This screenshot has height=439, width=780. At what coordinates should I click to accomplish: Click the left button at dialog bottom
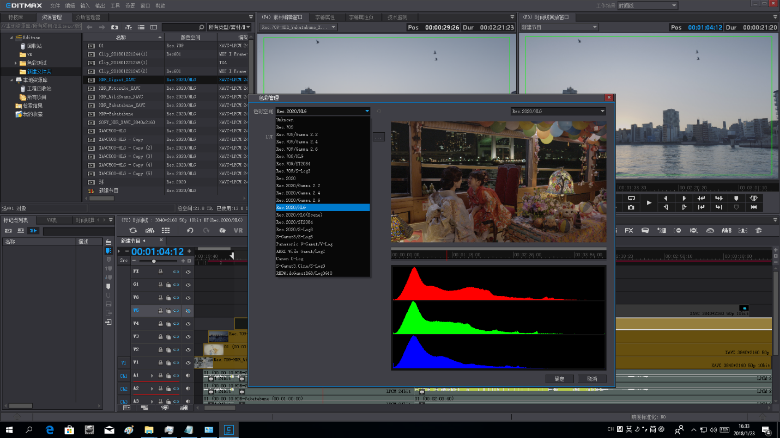pyautogui.click(x=560, y=379)
